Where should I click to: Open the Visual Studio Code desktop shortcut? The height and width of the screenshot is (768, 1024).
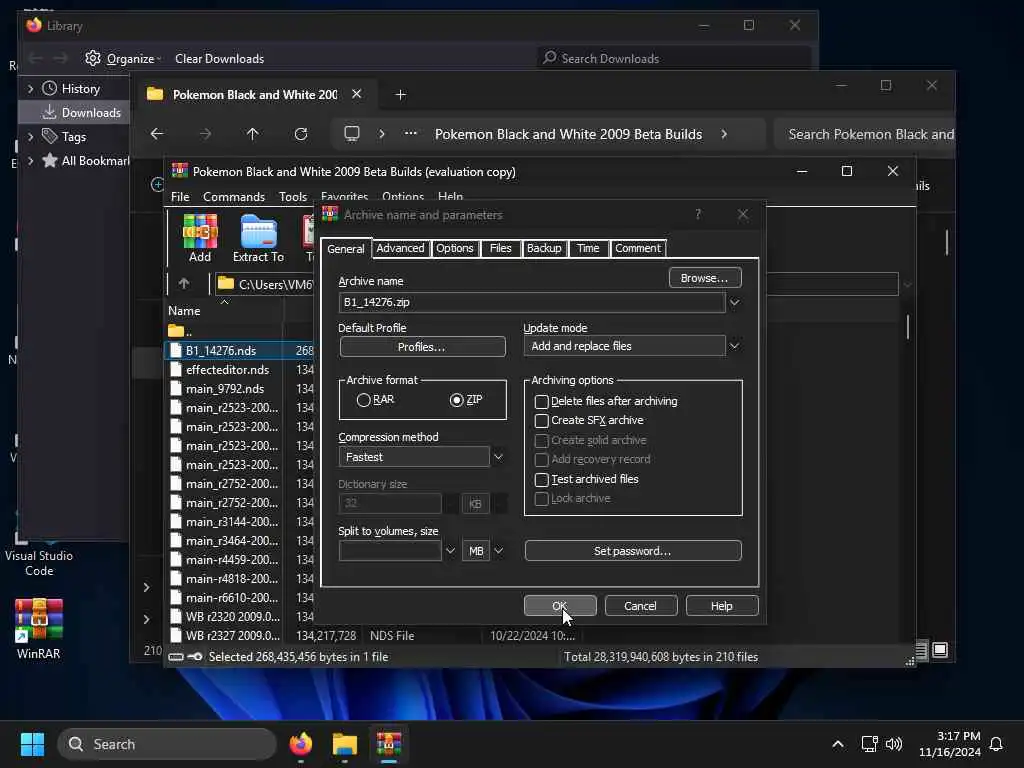39,554
